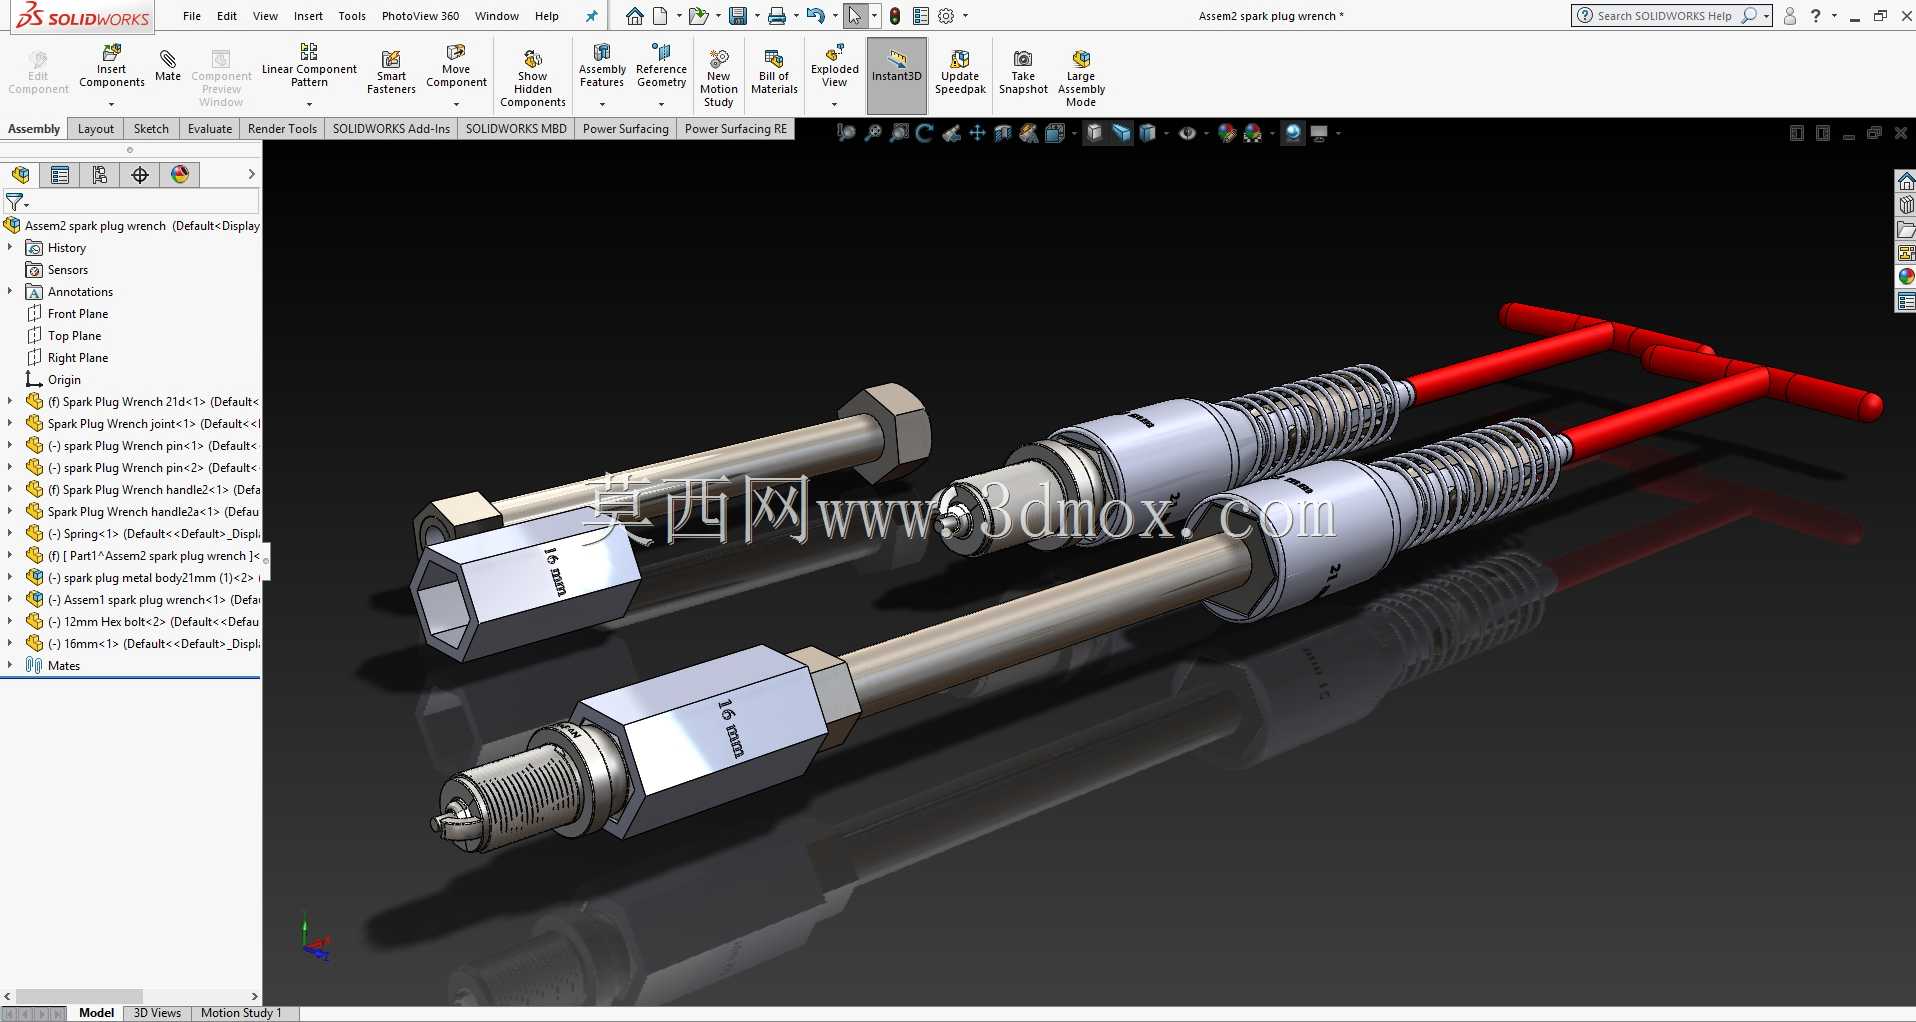The image size is (1916, 1022).
Task: Expand the History tree node
Action: point(10,247)
